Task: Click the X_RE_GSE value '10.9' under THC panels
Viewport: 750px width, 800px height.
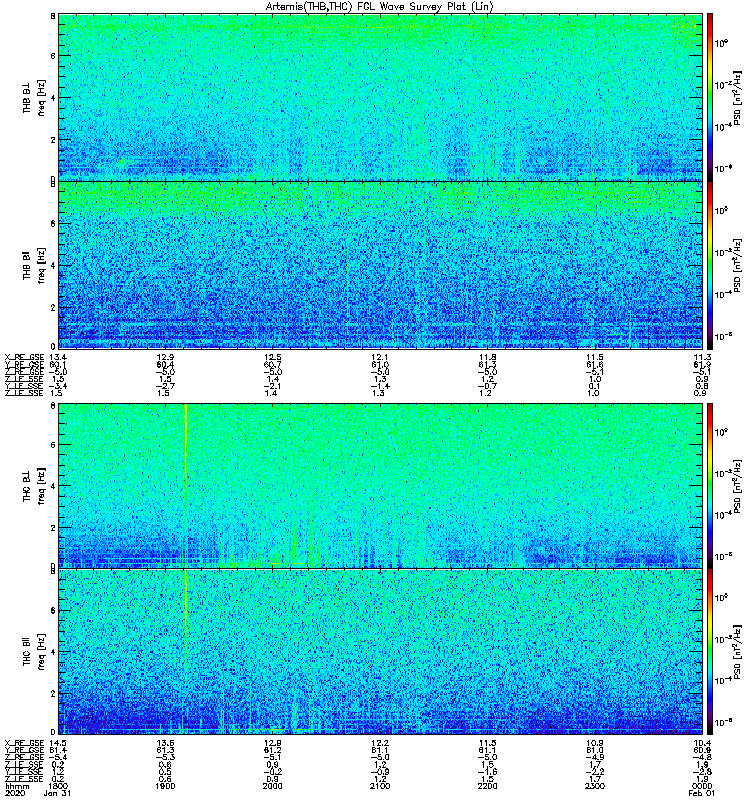Action: pyautogui.click(x=595, y=743)
